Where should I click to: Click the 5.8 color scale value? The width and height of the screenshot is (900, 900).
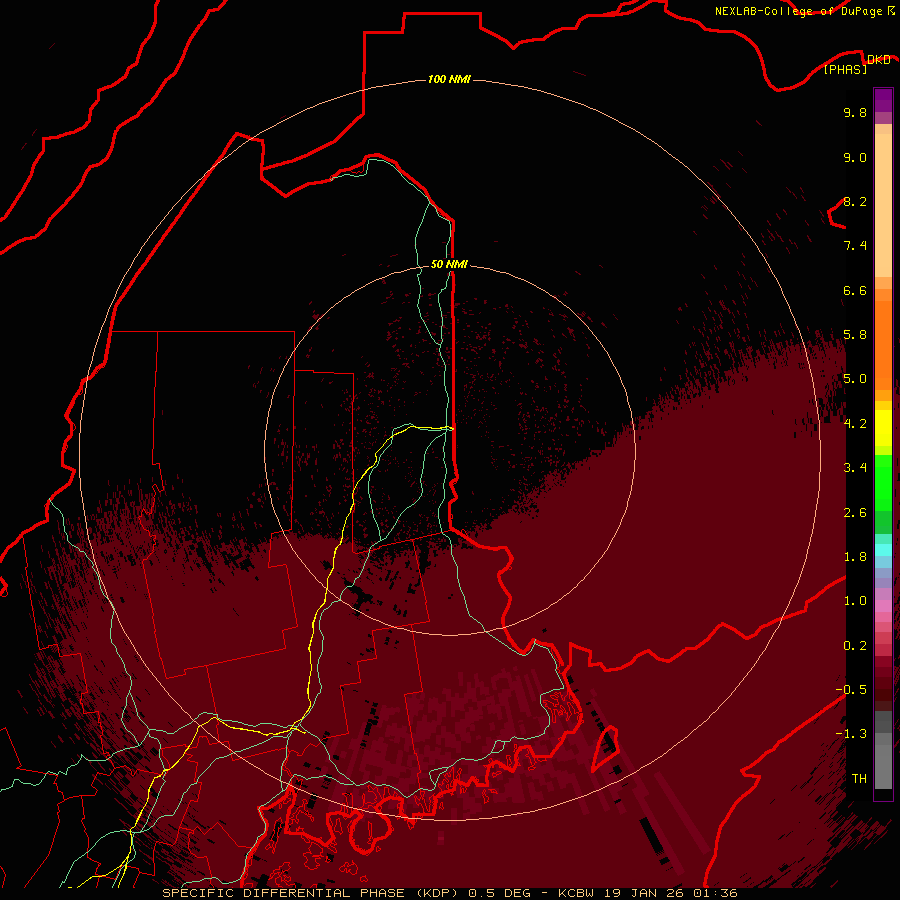855,335
